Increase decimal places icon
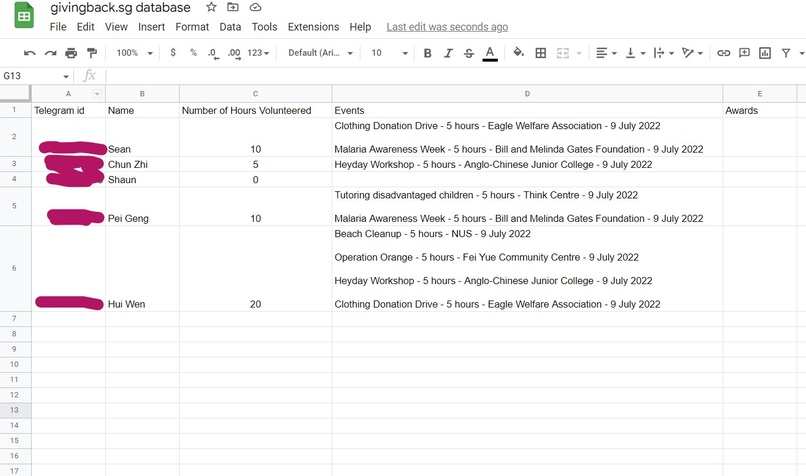Screen dimensions: 806x476 234,53
